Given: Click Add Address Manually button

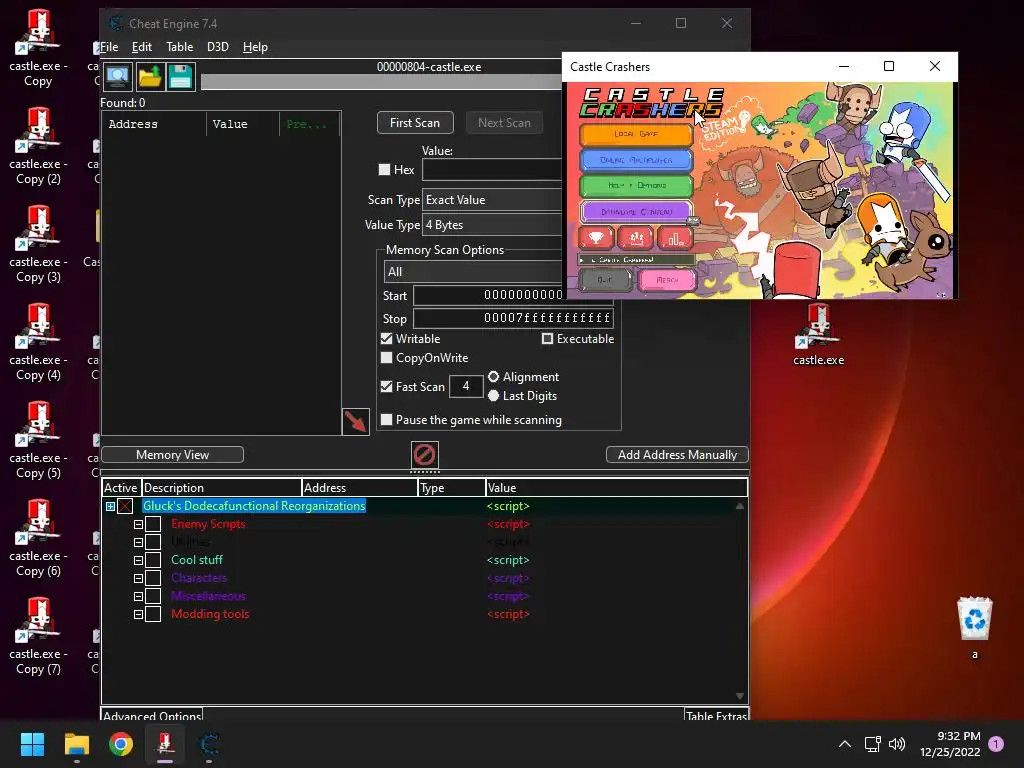Looking at the screenshot, I should [x=677, y=455].
